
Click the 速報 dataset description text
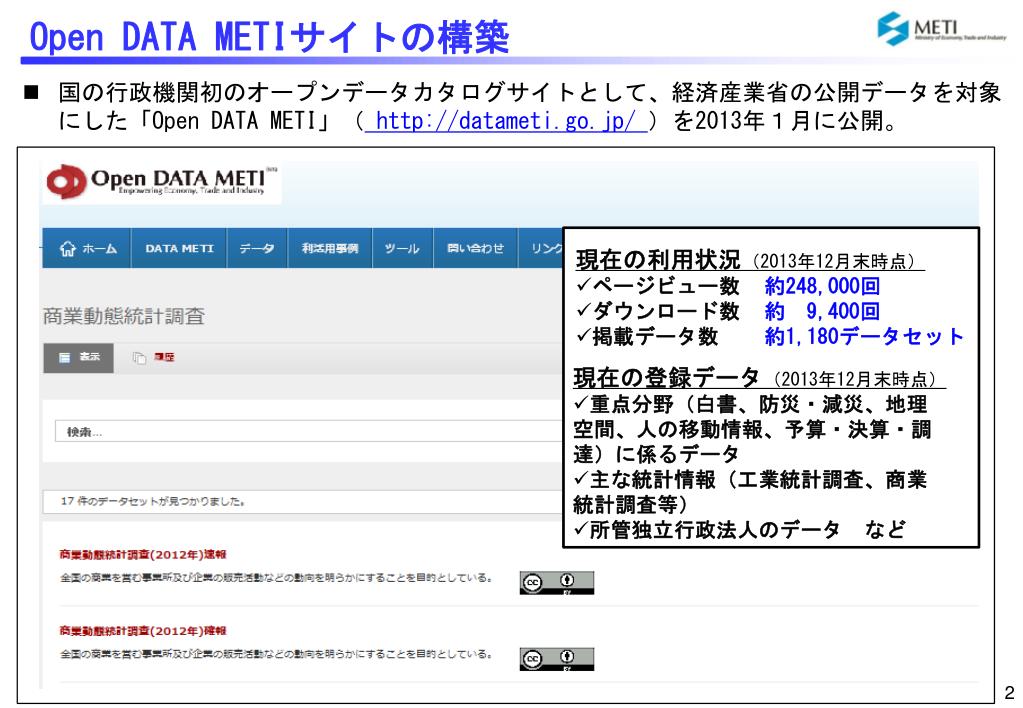click(276, 578)
